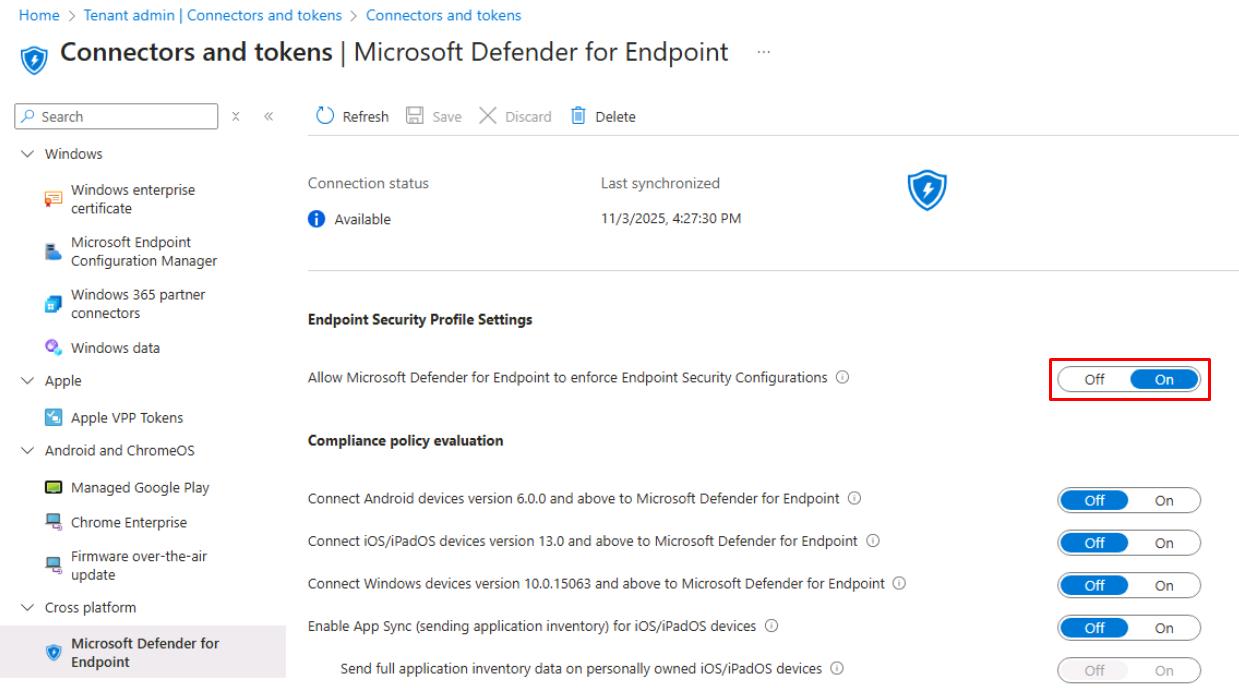Clear the search box with X icon
This screenshot has width=1239, height=688.
[236, 117]
